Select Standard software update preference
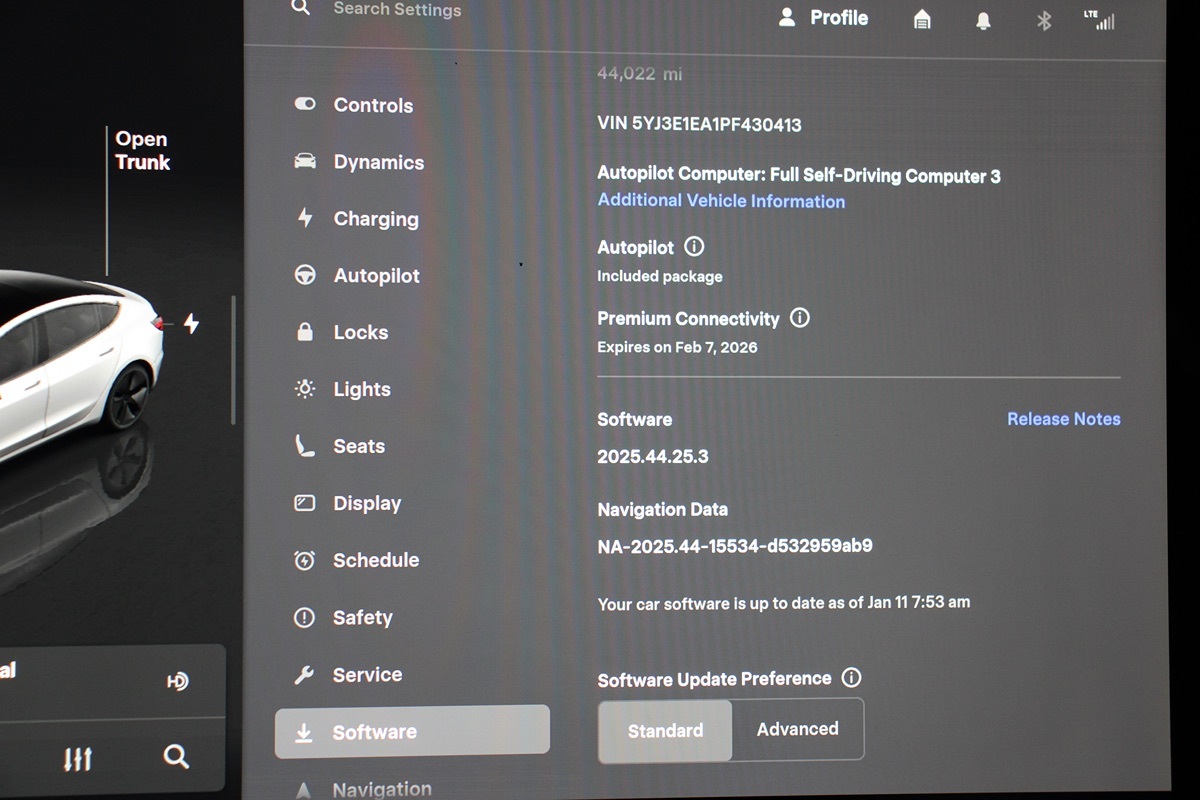Image resolution: width=1200 pixels, height=800 pixels. click(x=665, y=731)
